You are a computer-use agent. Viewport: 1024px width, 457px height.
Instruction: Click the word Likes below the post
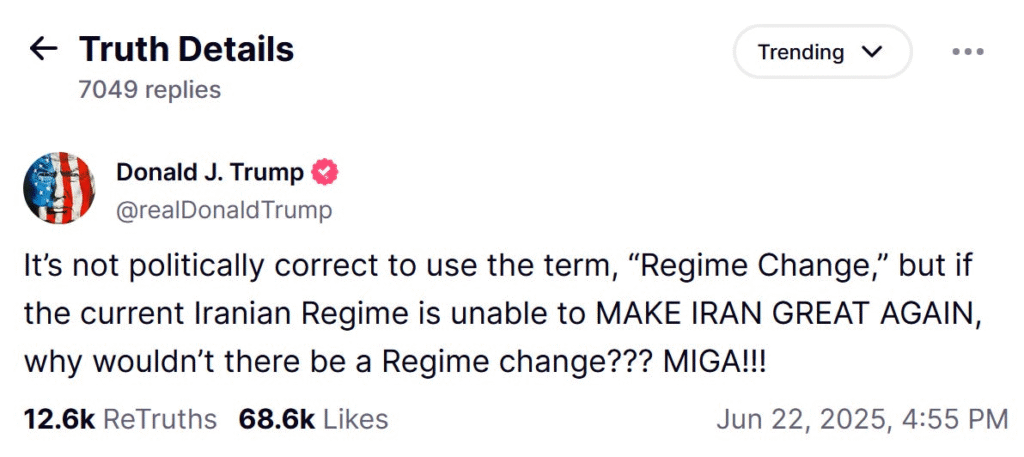coord(355,419)
